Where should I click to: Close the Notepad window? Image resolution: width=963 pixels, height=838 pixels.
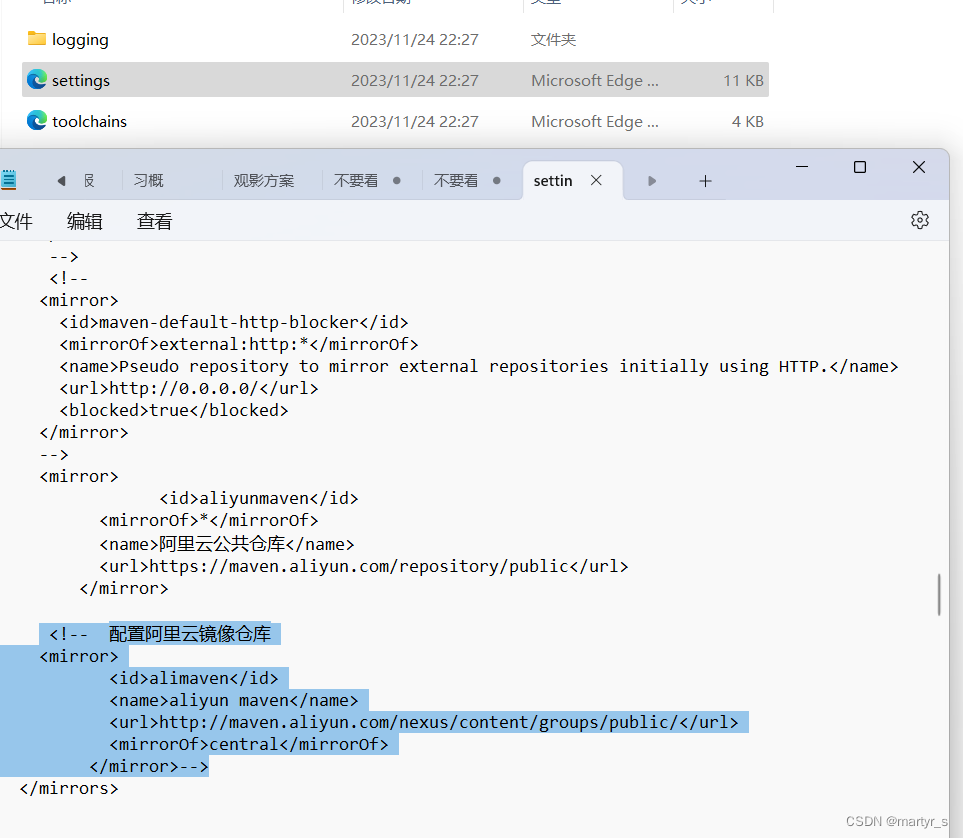919,167
